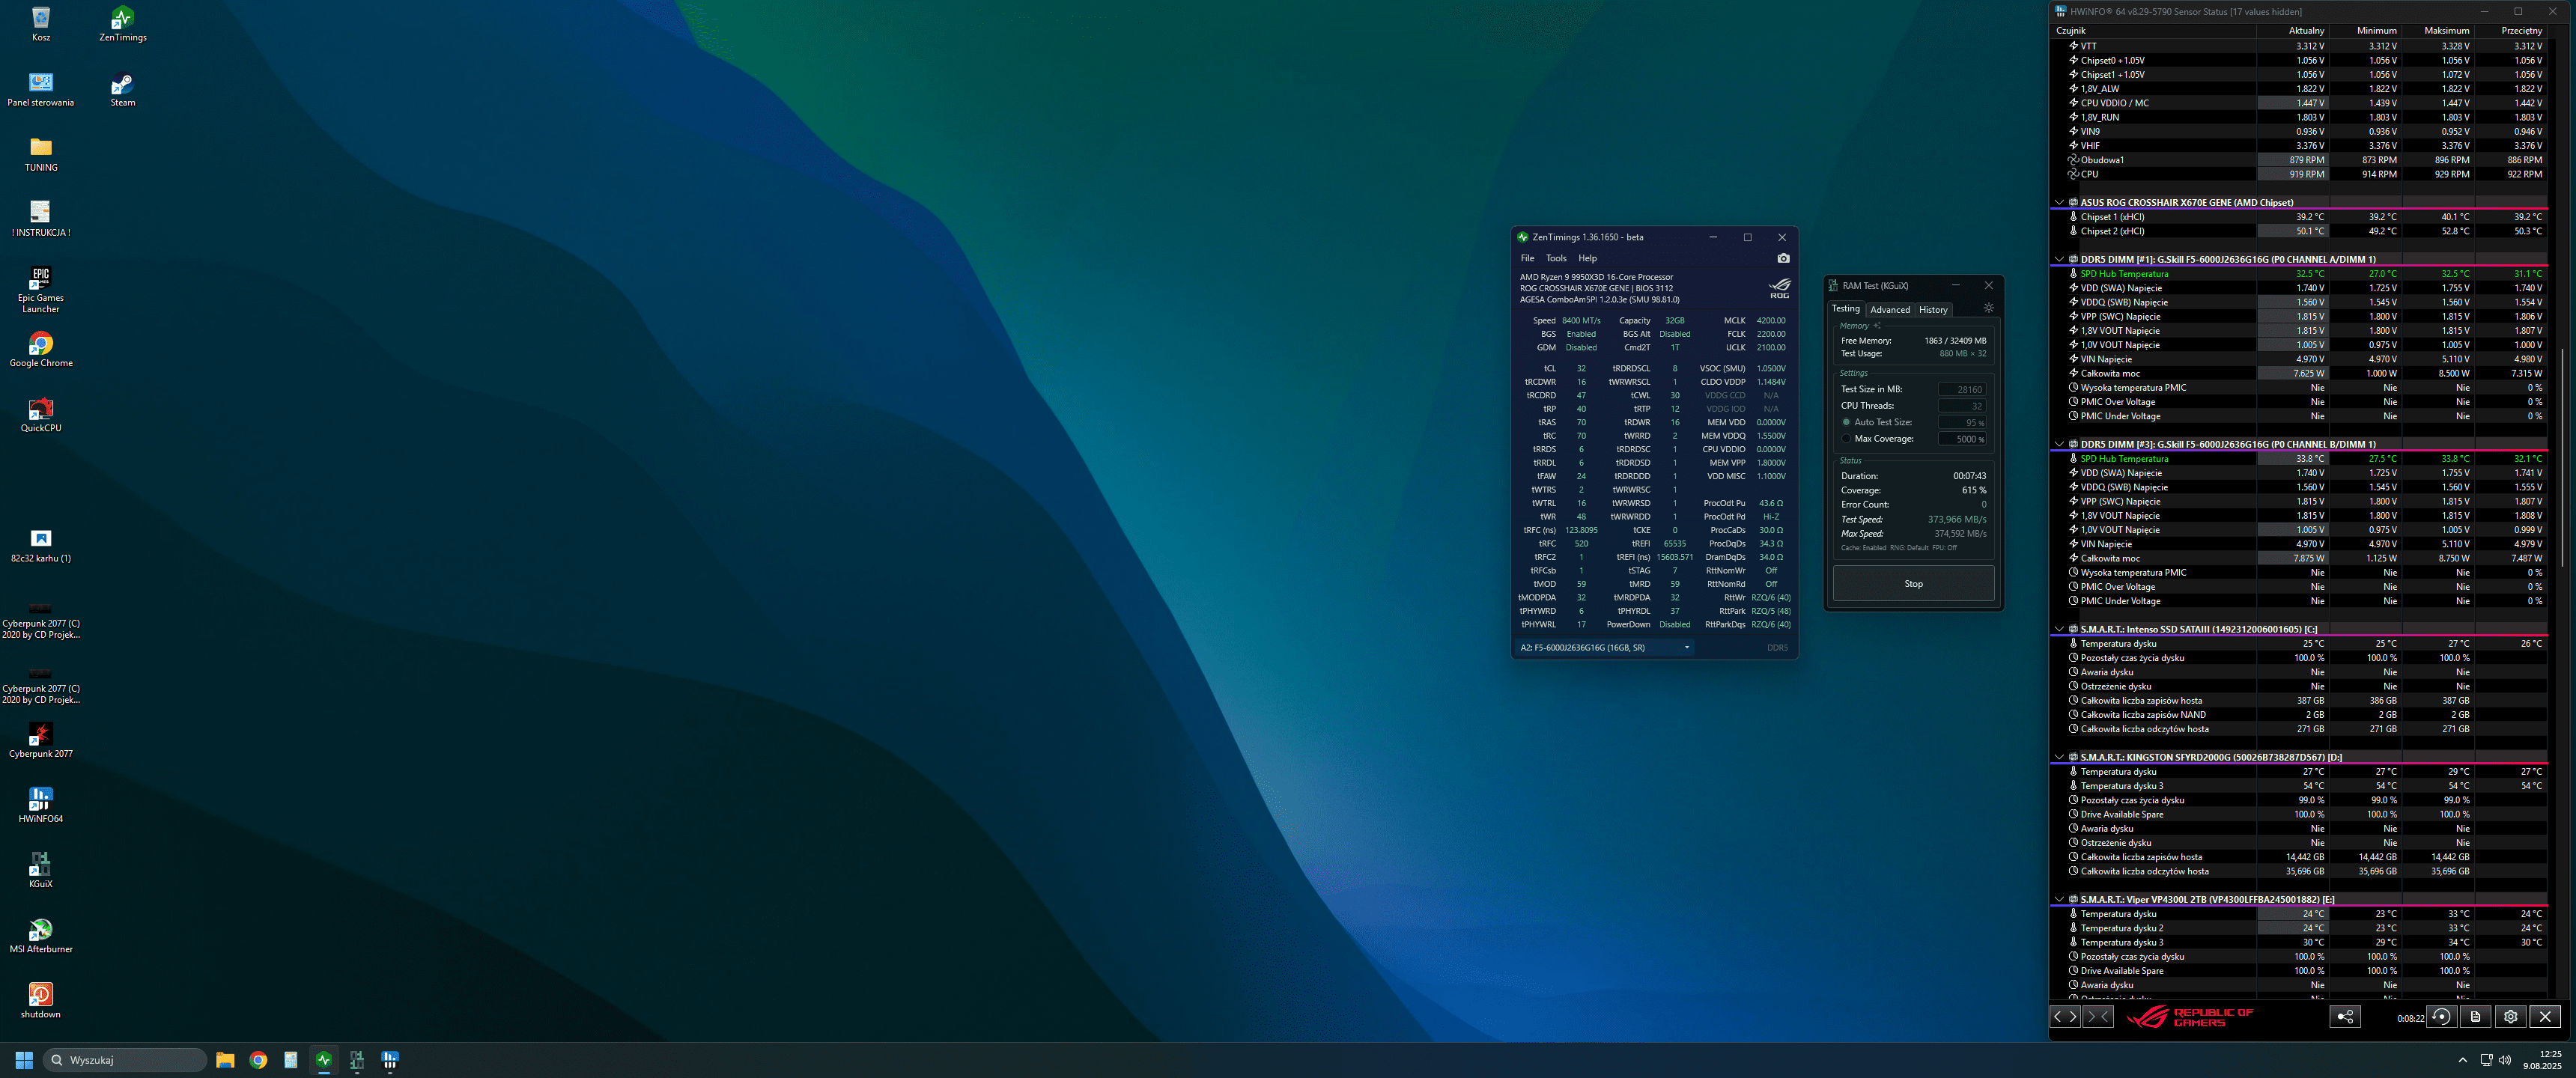Click HWiNFO reset min/max clock icon
The width and height of the screenshot is (2576, 1078).
2441,1017
